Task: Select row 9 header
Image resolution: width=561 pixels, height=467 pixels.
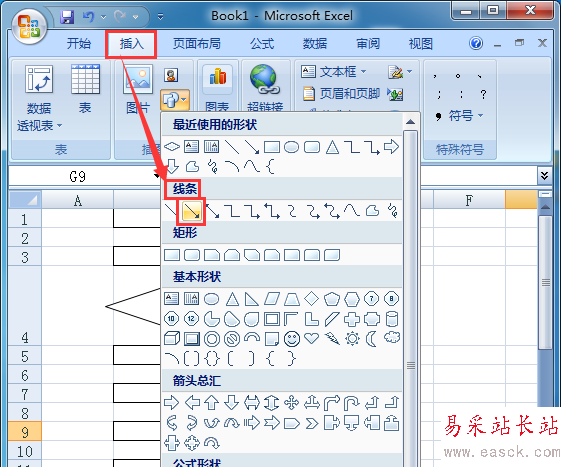Action: [x=25, y=432]
